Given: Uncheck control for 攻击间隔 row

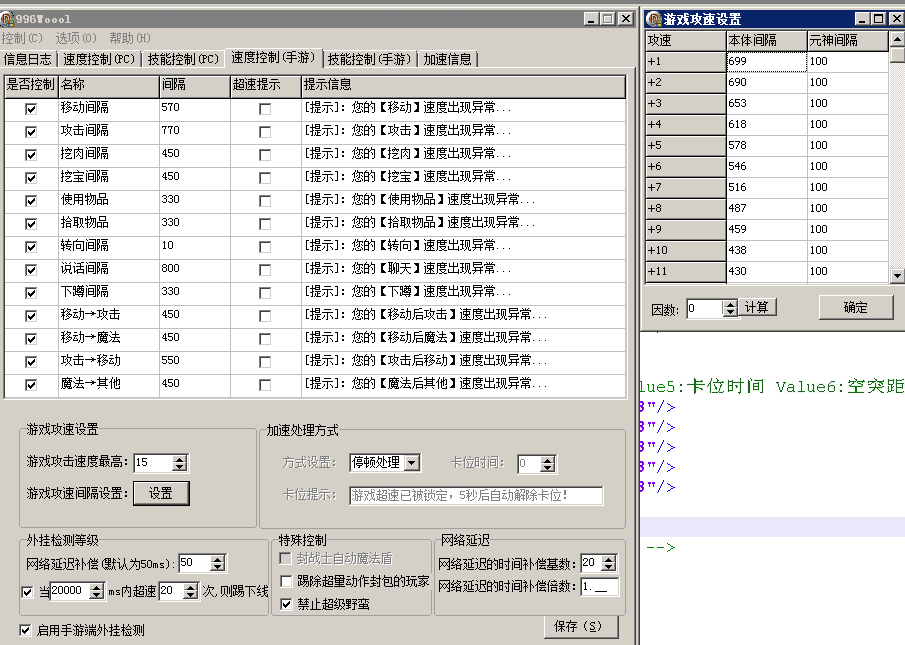Looking at the screenshot, I should pyautogui.click(x=31, y=132).
